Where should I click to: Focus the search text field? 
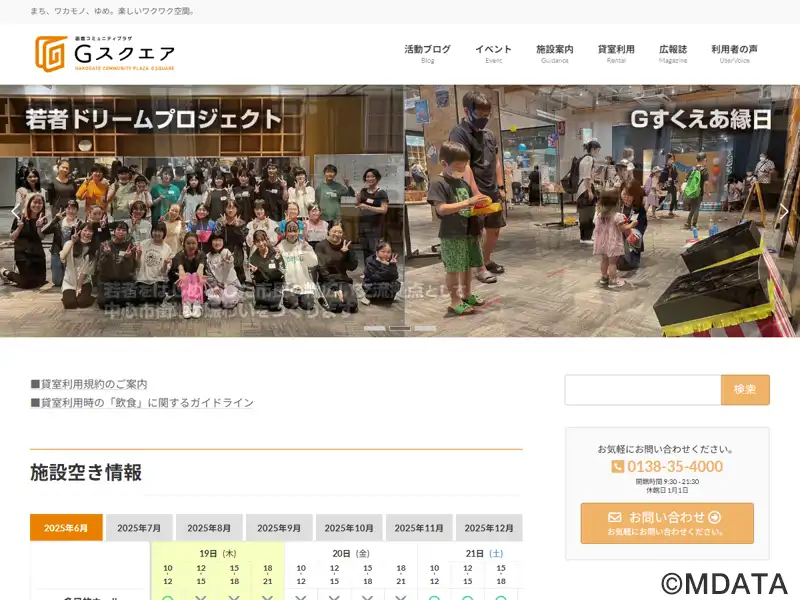643,390
